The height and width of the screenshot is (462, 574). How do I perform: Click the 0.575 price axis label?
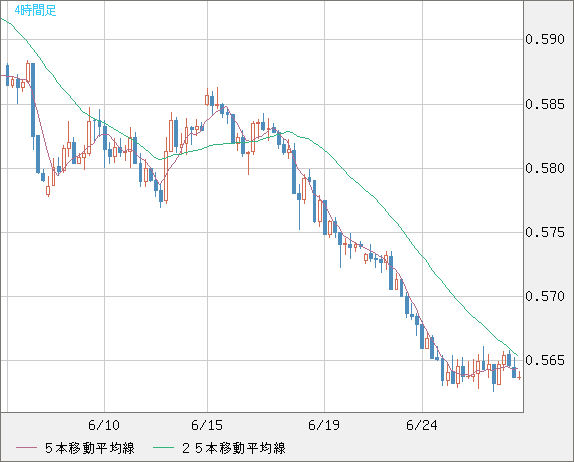[545, 232]
